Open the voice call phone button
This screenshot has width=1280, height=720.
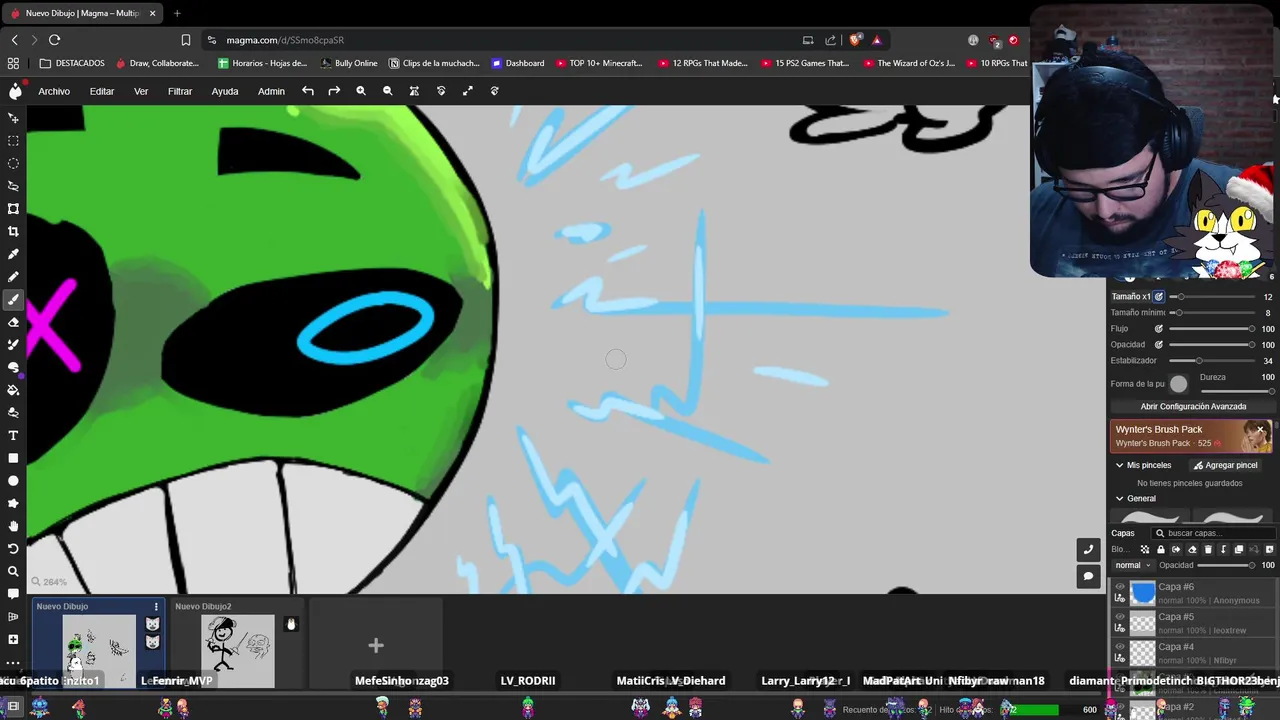1088,550
